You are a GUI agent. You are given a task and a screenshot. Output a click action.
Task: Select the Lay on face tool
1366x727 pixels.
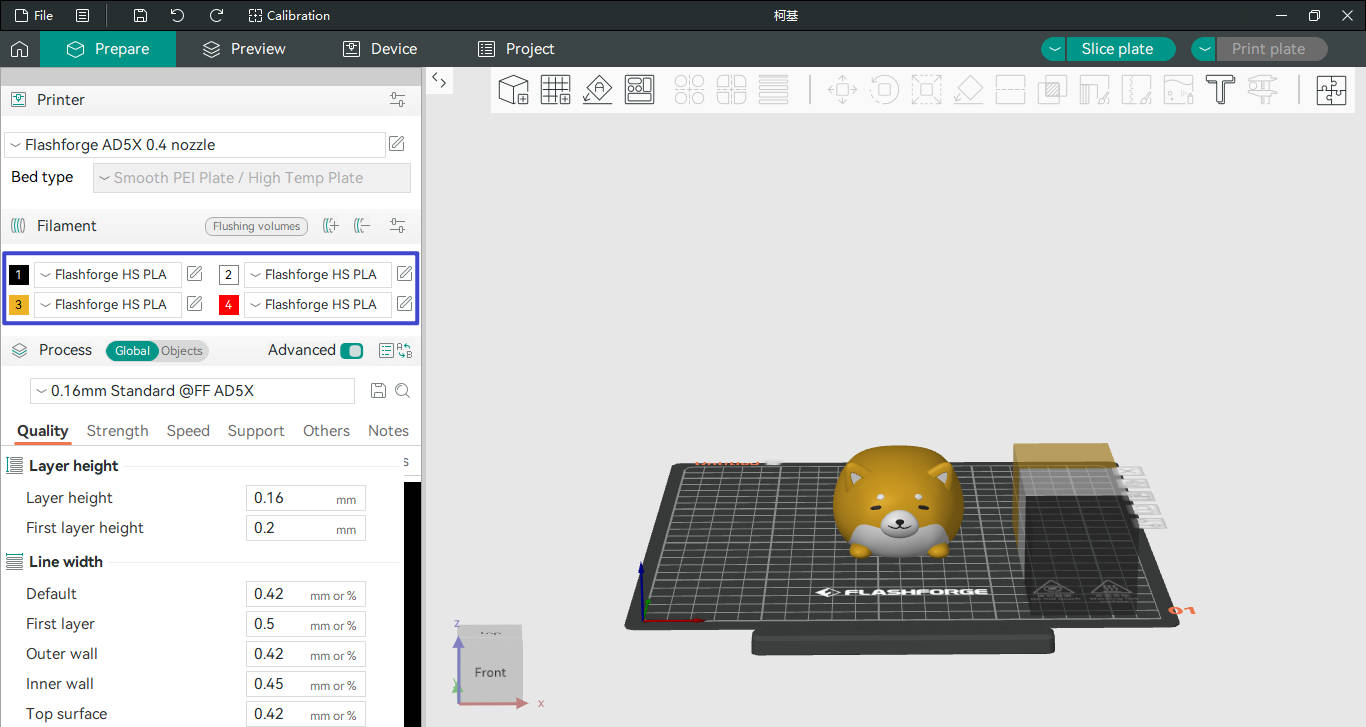coord(968,90)
